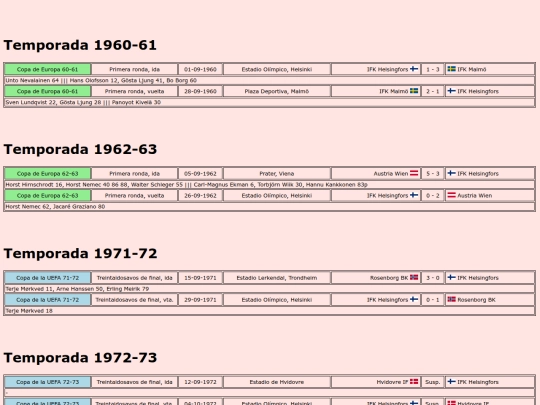Image resolution: width=540 pixels, height=405 pixels.
Task: Click the date 15-09-1971
Action: [200, 278]
